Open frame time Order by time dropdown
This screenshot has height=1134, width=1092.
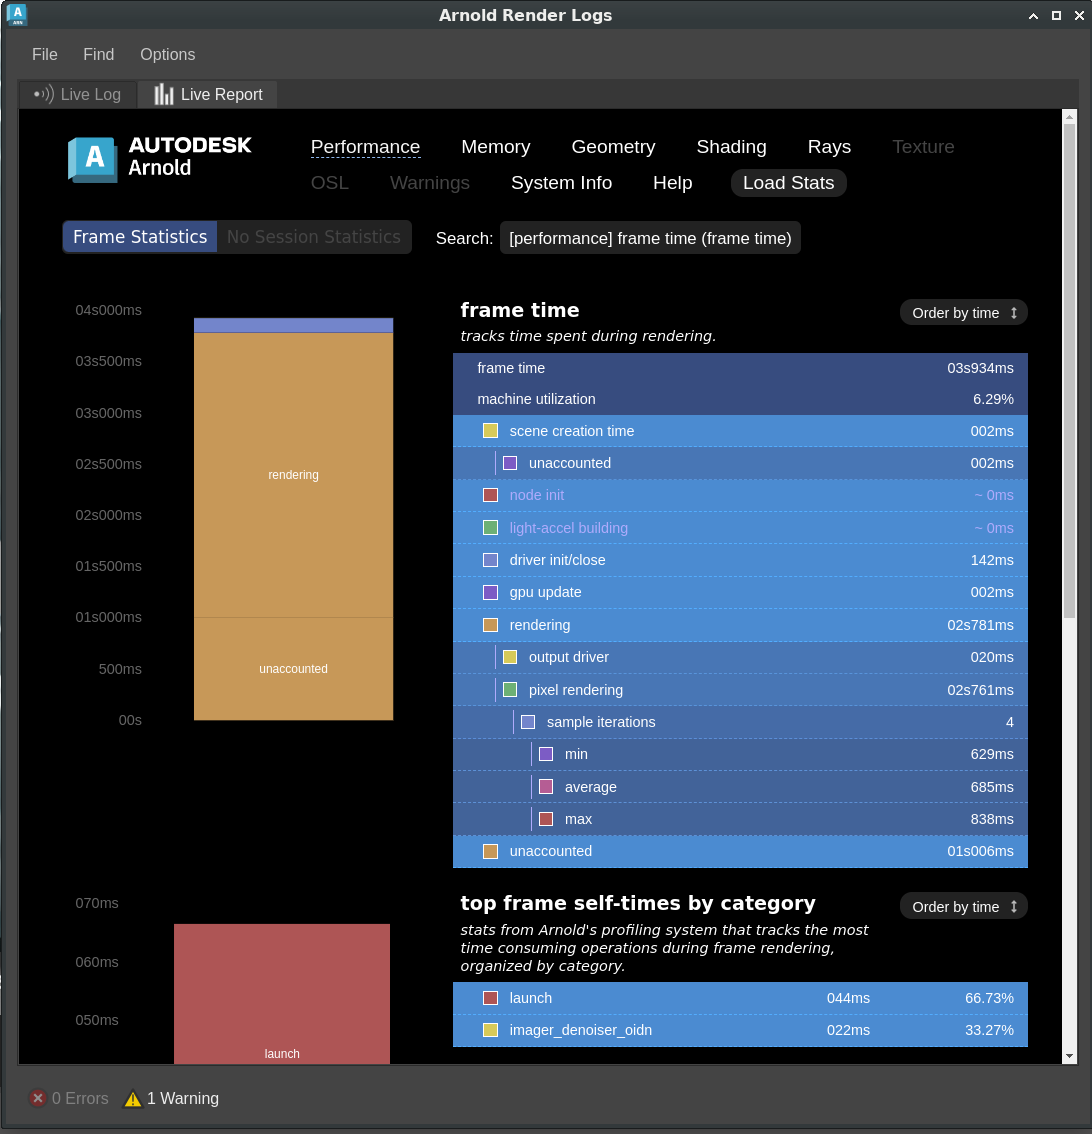click(x=963, y=313)
